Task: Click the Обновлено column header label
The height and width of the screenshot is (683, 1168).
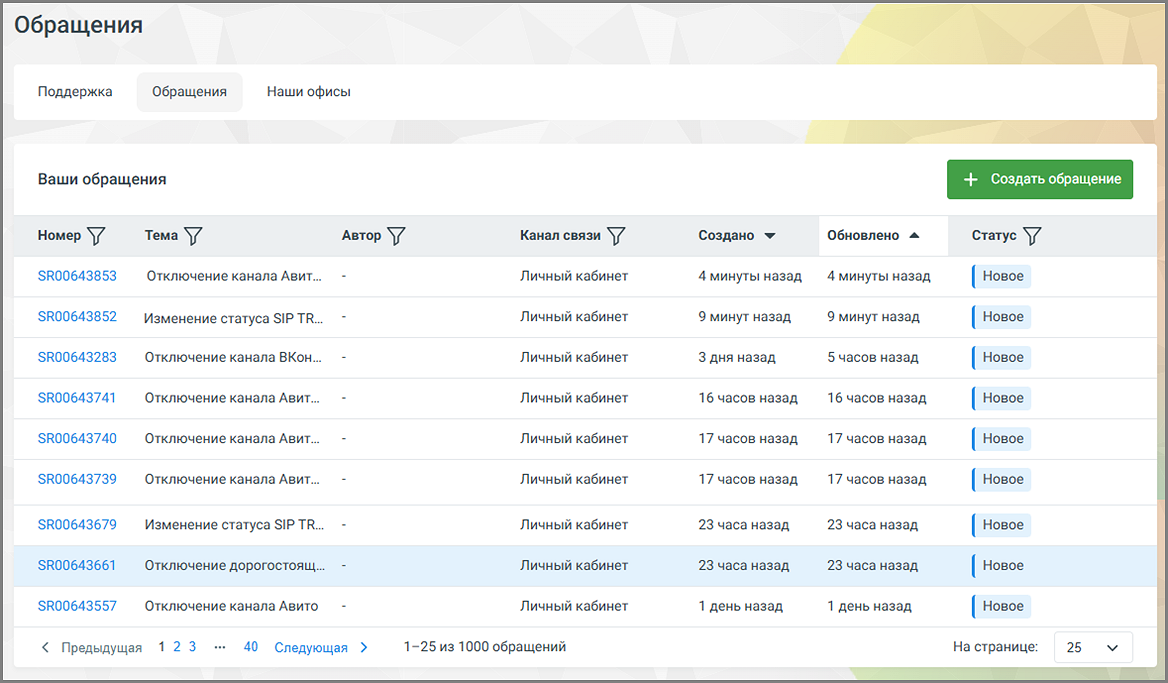Action: [863, 235]
